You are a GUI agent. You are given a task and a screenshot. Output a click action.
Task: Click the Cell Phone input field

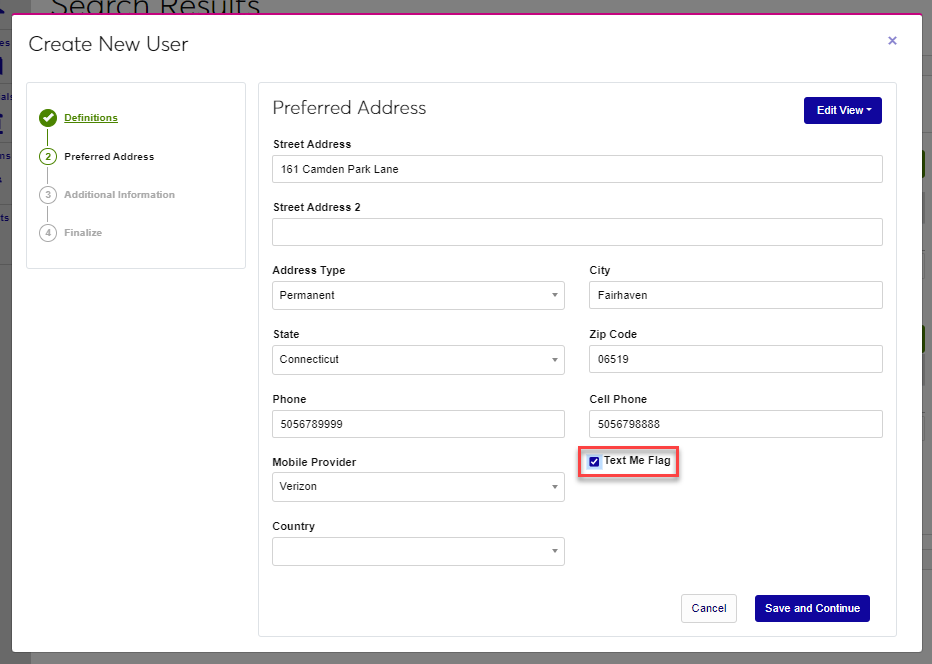coord(735,424)
